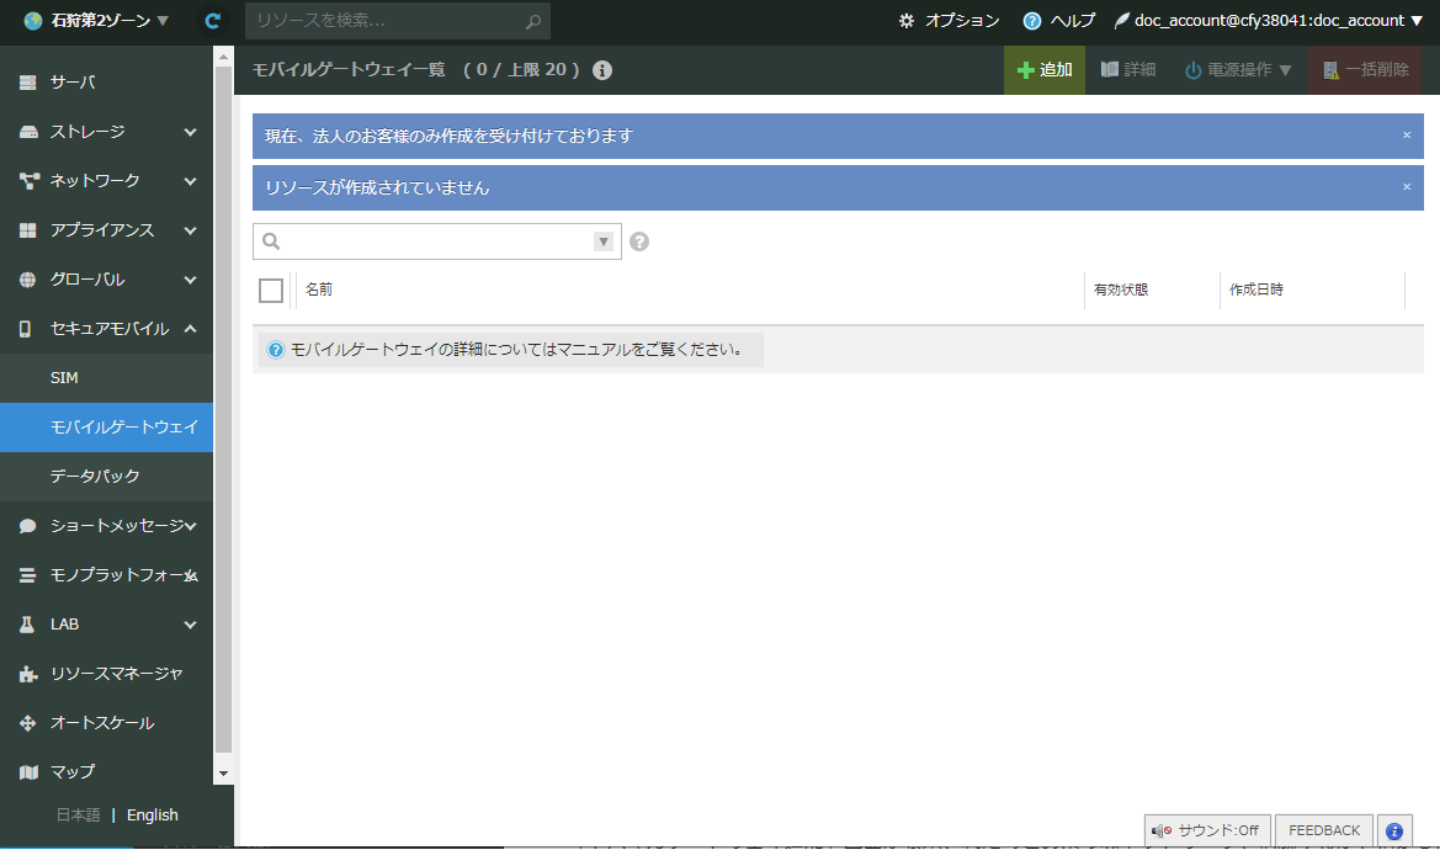
Task: Click the sidebar scrollbar down arrow
Action: point(223,773)
